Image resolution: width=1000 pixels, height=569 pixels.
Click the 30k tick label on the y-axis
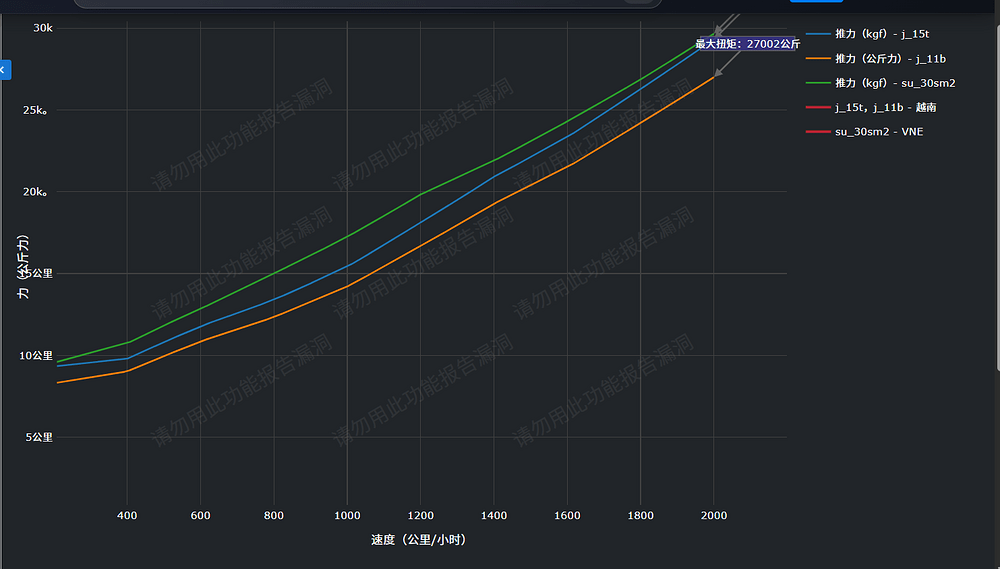[43, 28]
